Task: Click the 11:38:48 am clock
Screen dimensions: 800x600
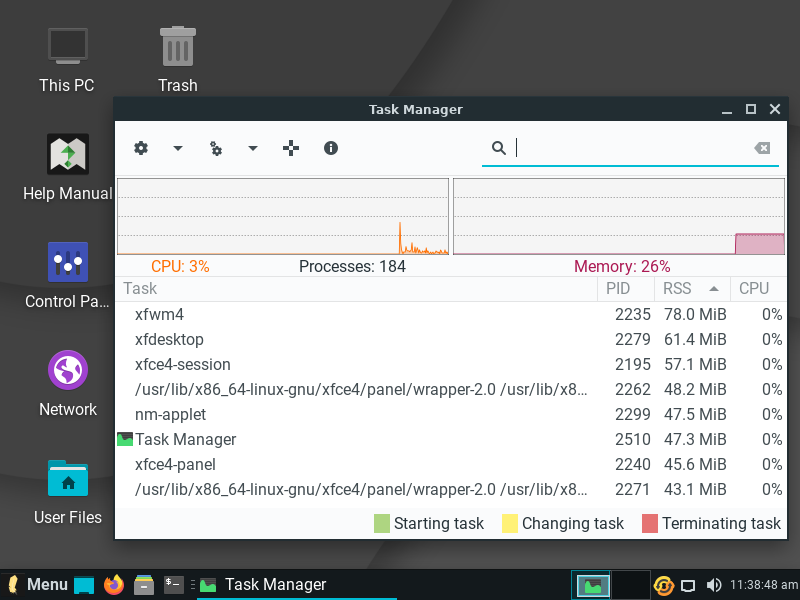Action: [x=764, y=585]
